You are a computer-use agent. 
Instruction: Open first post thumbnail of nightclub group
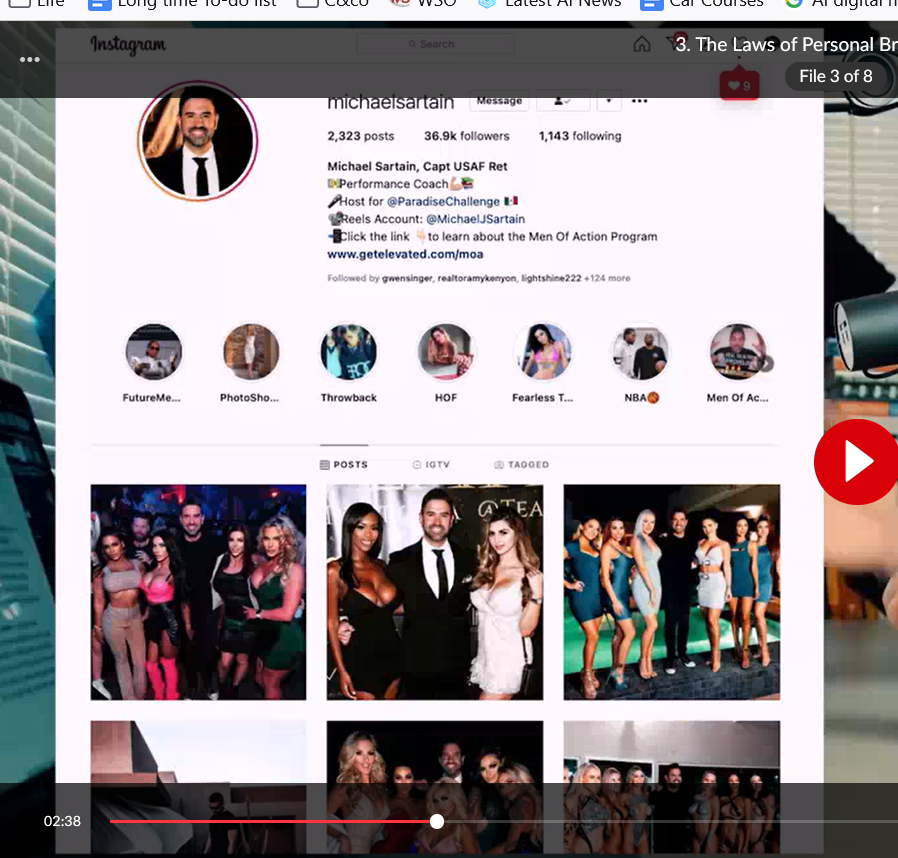tap(198, 592)
